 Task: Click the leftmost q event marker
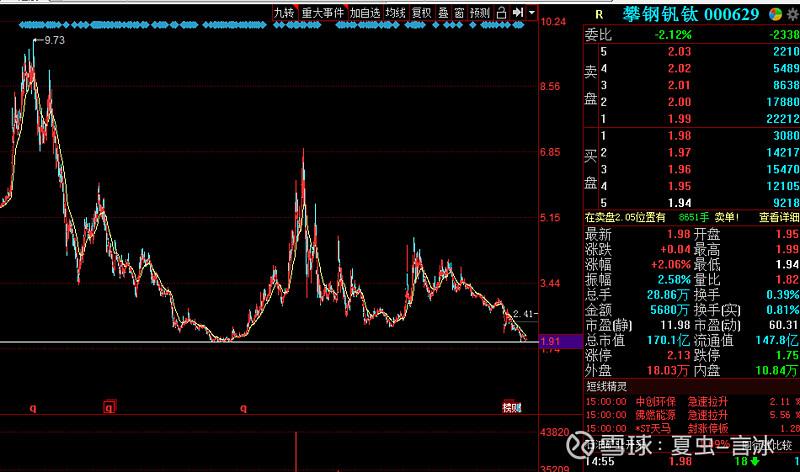33,408
